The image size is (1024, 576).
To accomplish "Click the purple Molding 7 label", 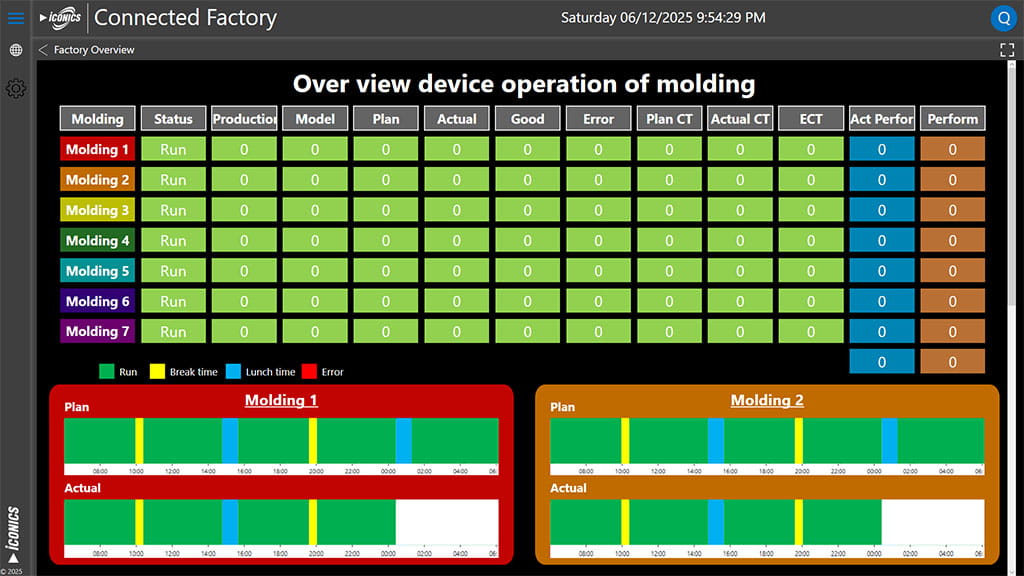I will 97,331.
